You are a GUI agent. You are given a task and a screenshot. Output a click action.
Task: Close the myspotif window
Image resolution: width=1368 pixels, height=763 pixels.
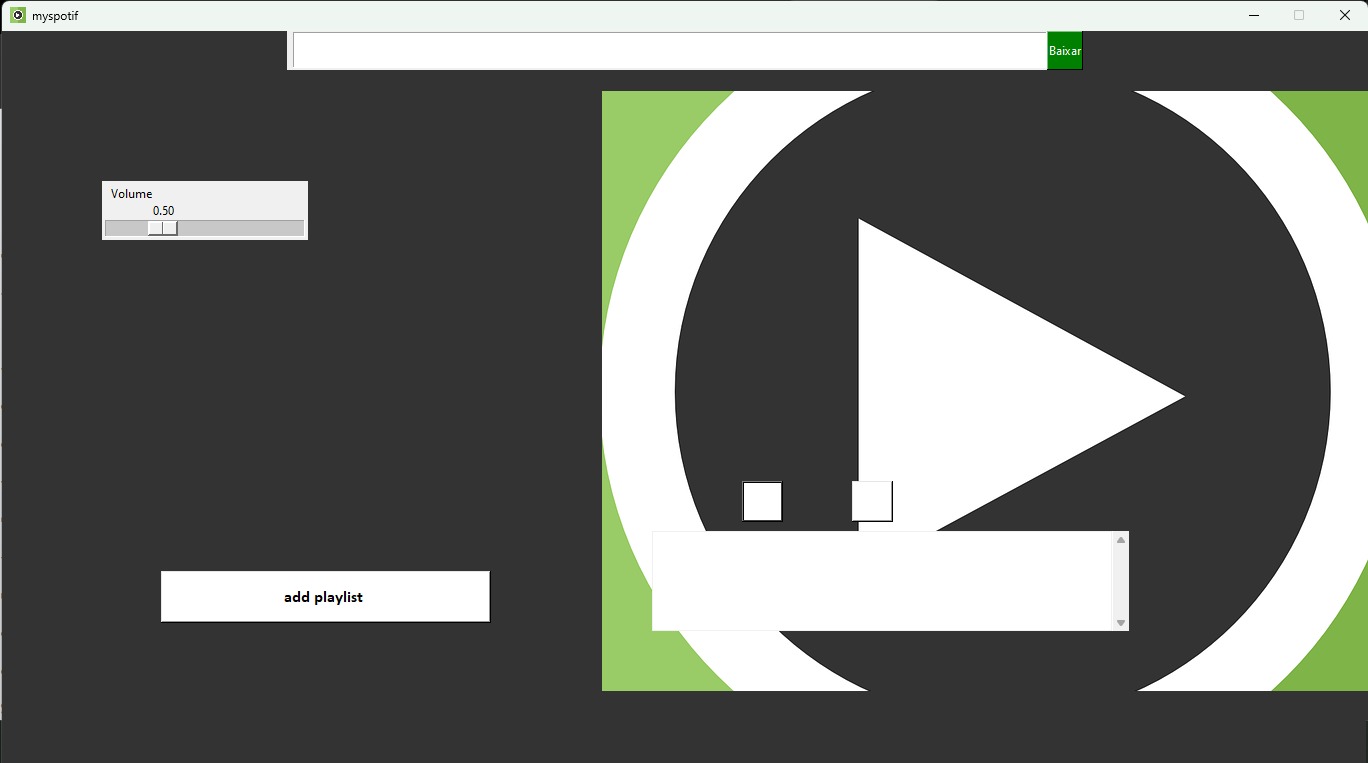(x=1344, y=15)
